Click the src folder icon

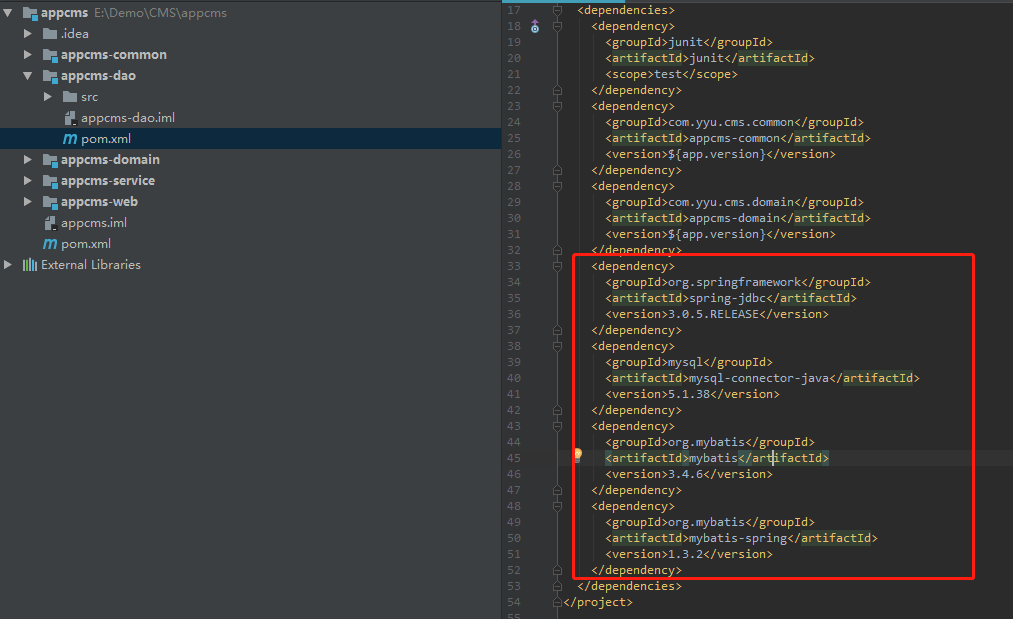pyautogui.click(x=70, y=97)
